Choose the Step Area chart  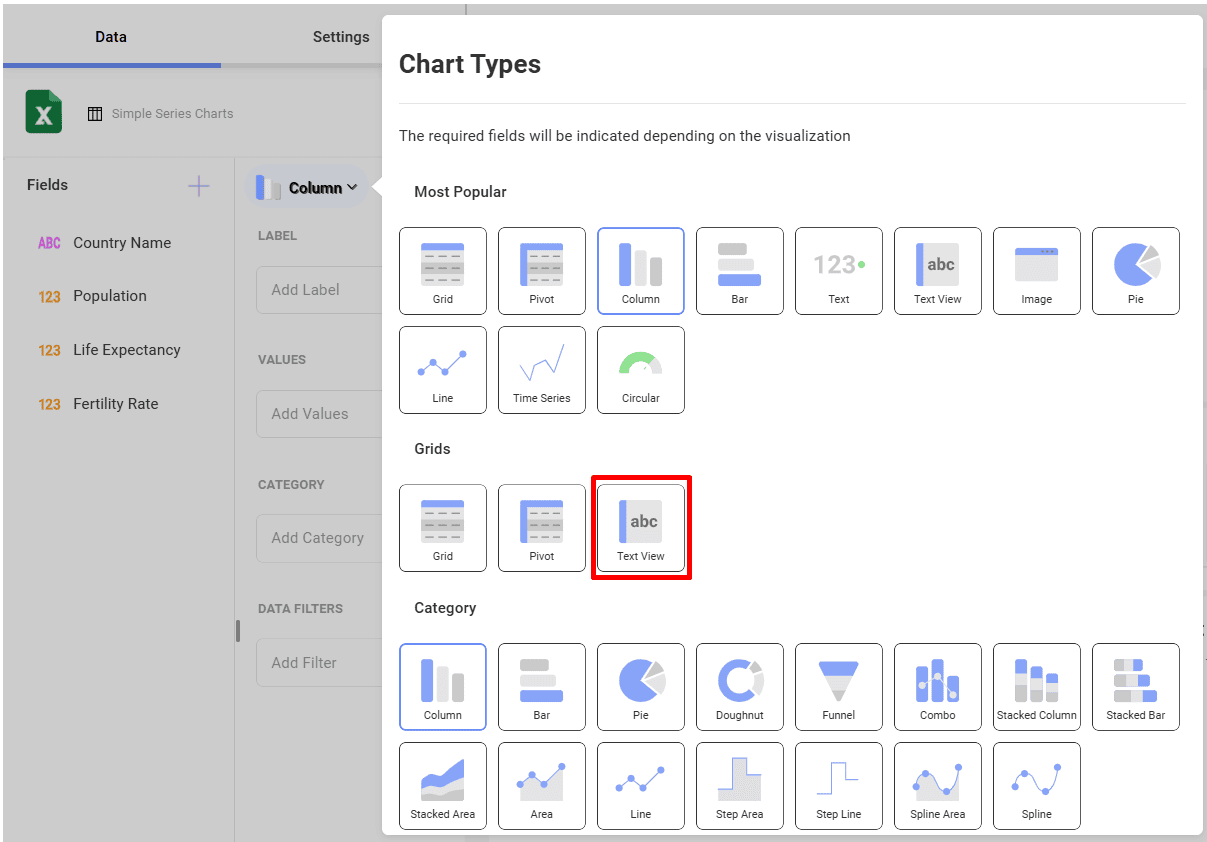click(x=740, y=786)
